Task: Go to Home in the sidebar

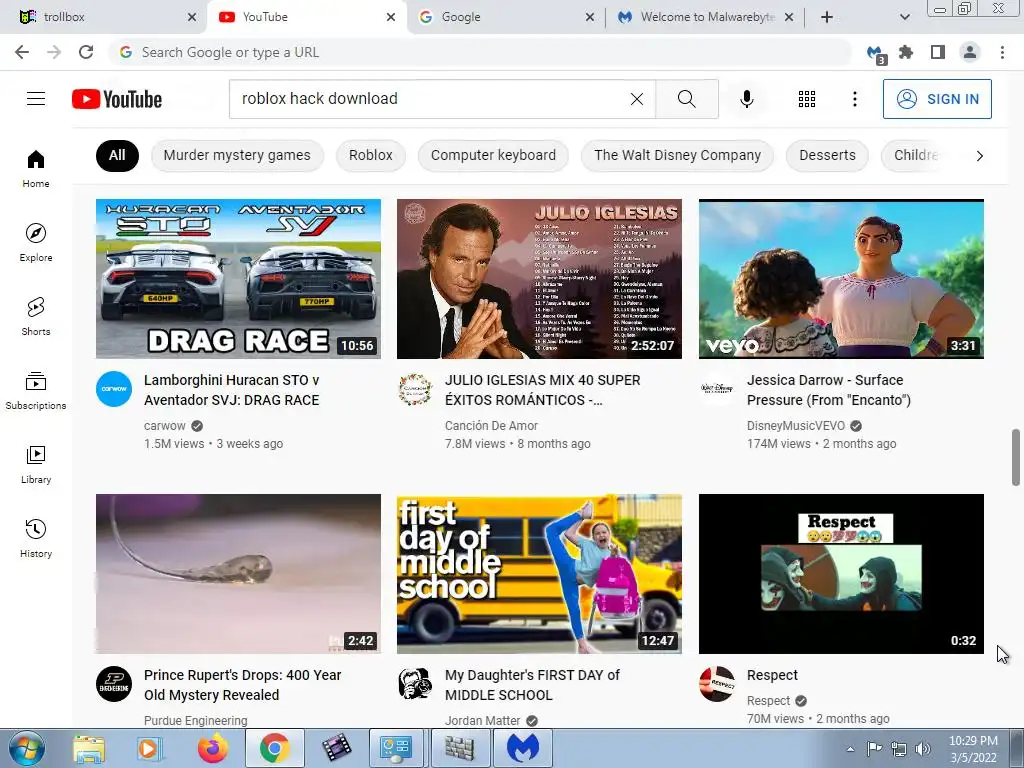Action: click(36, 168)
